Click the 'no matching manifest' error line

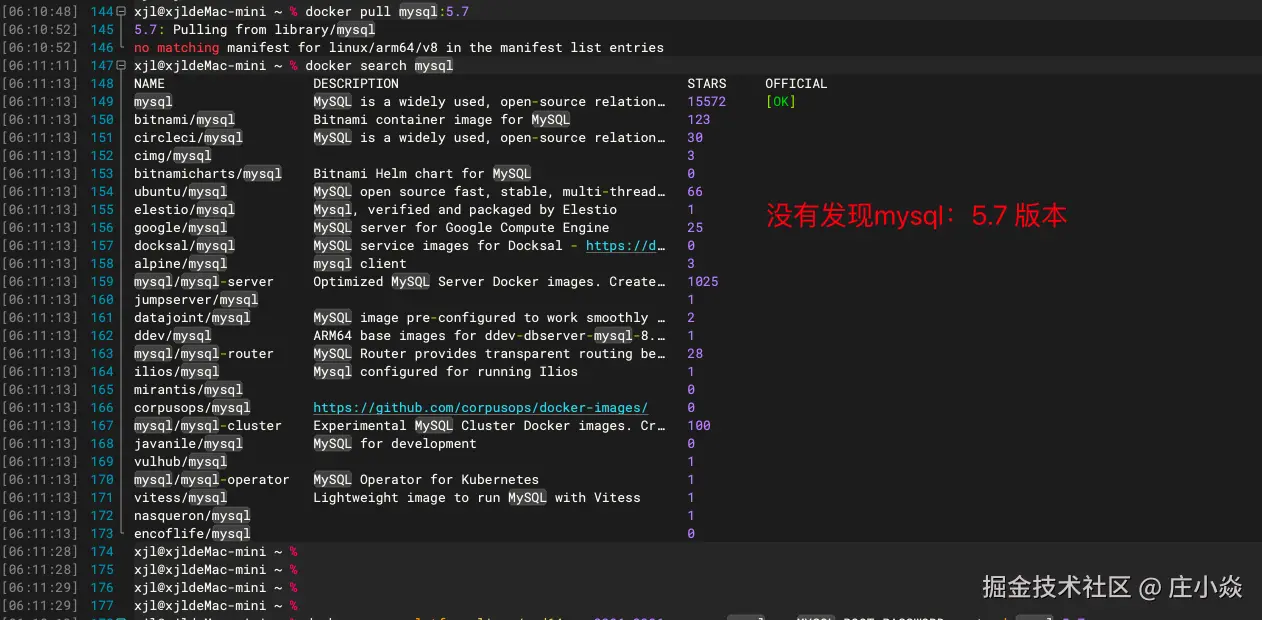point(399,48)
